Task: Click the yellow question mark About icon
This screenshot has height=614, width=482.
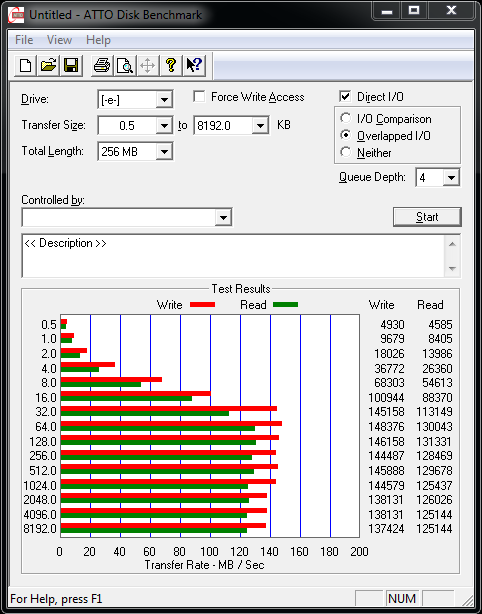Action: point(171,65)
